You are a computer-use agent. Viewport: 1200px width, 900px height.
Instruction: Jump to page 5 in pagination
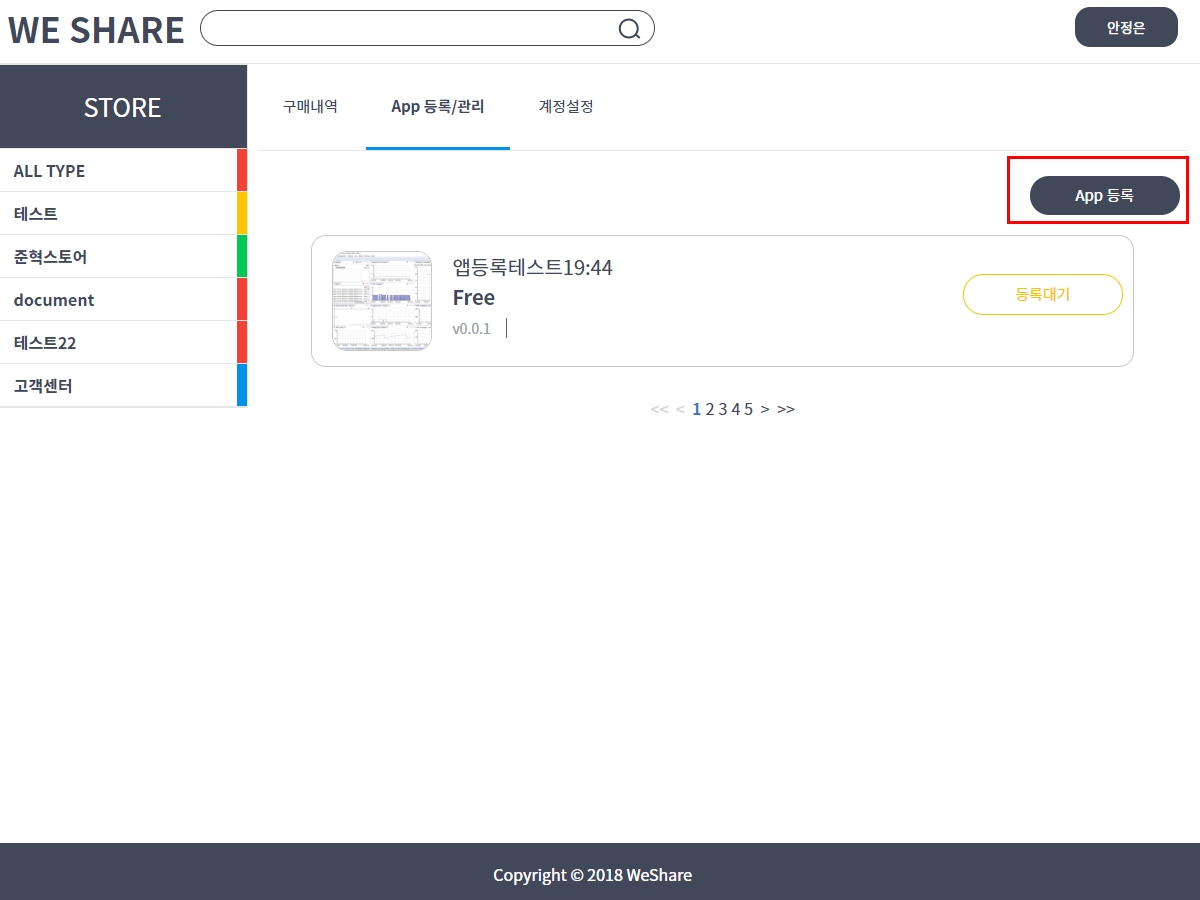point(748,409)
